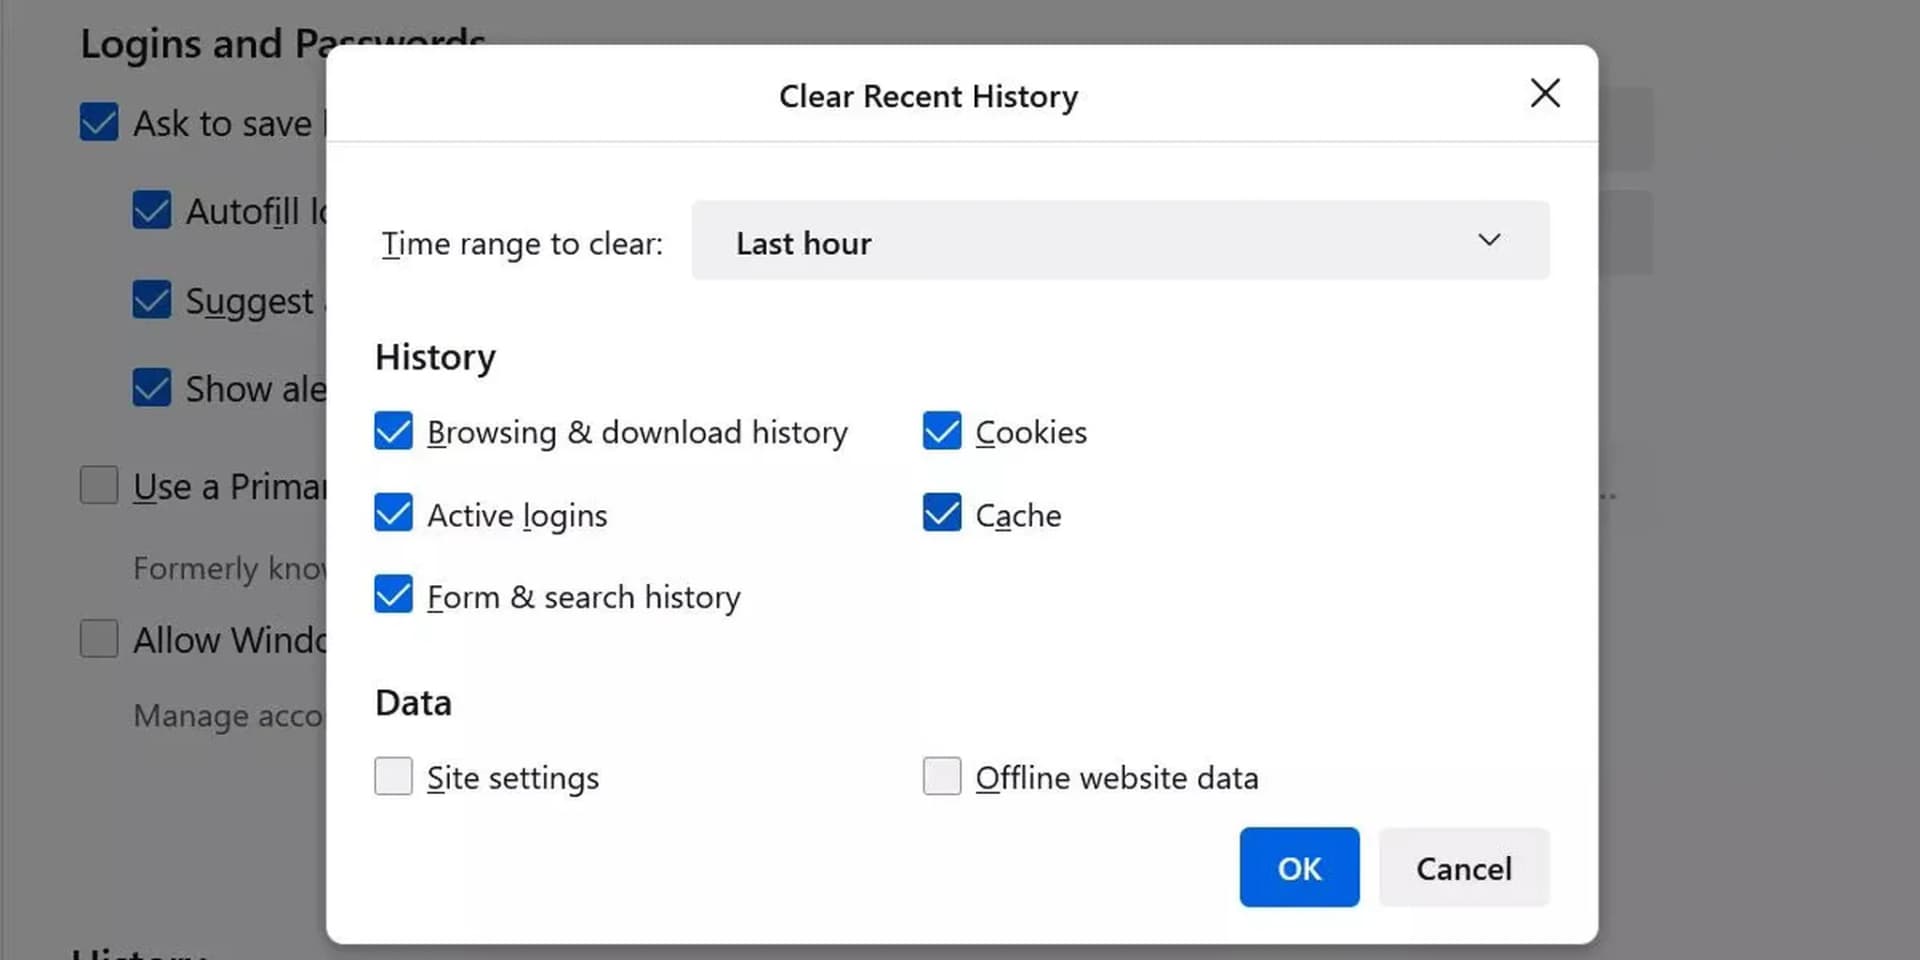1920x960 pixels.
Task: Enable Use a Primary password
Action: pos(98,485)
